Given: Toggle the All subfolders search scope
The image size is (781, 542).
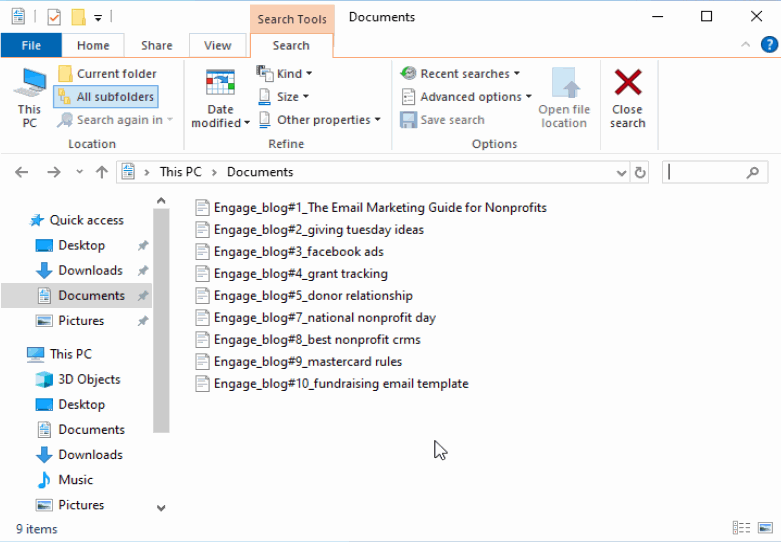Looking at the screenshot, I should pyautogui.click(x=106, y=97).
